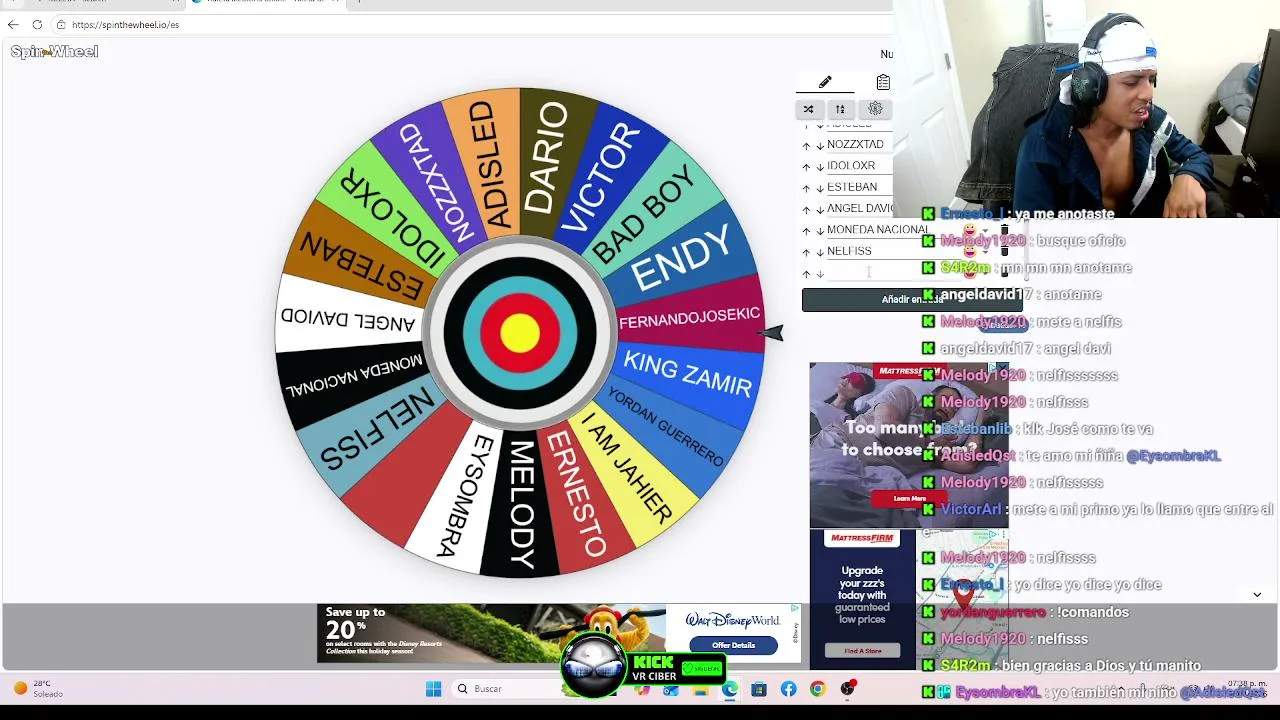Click Offer Details in the Disney ad
1280x720 pixels.
click(x=733, y=645)
